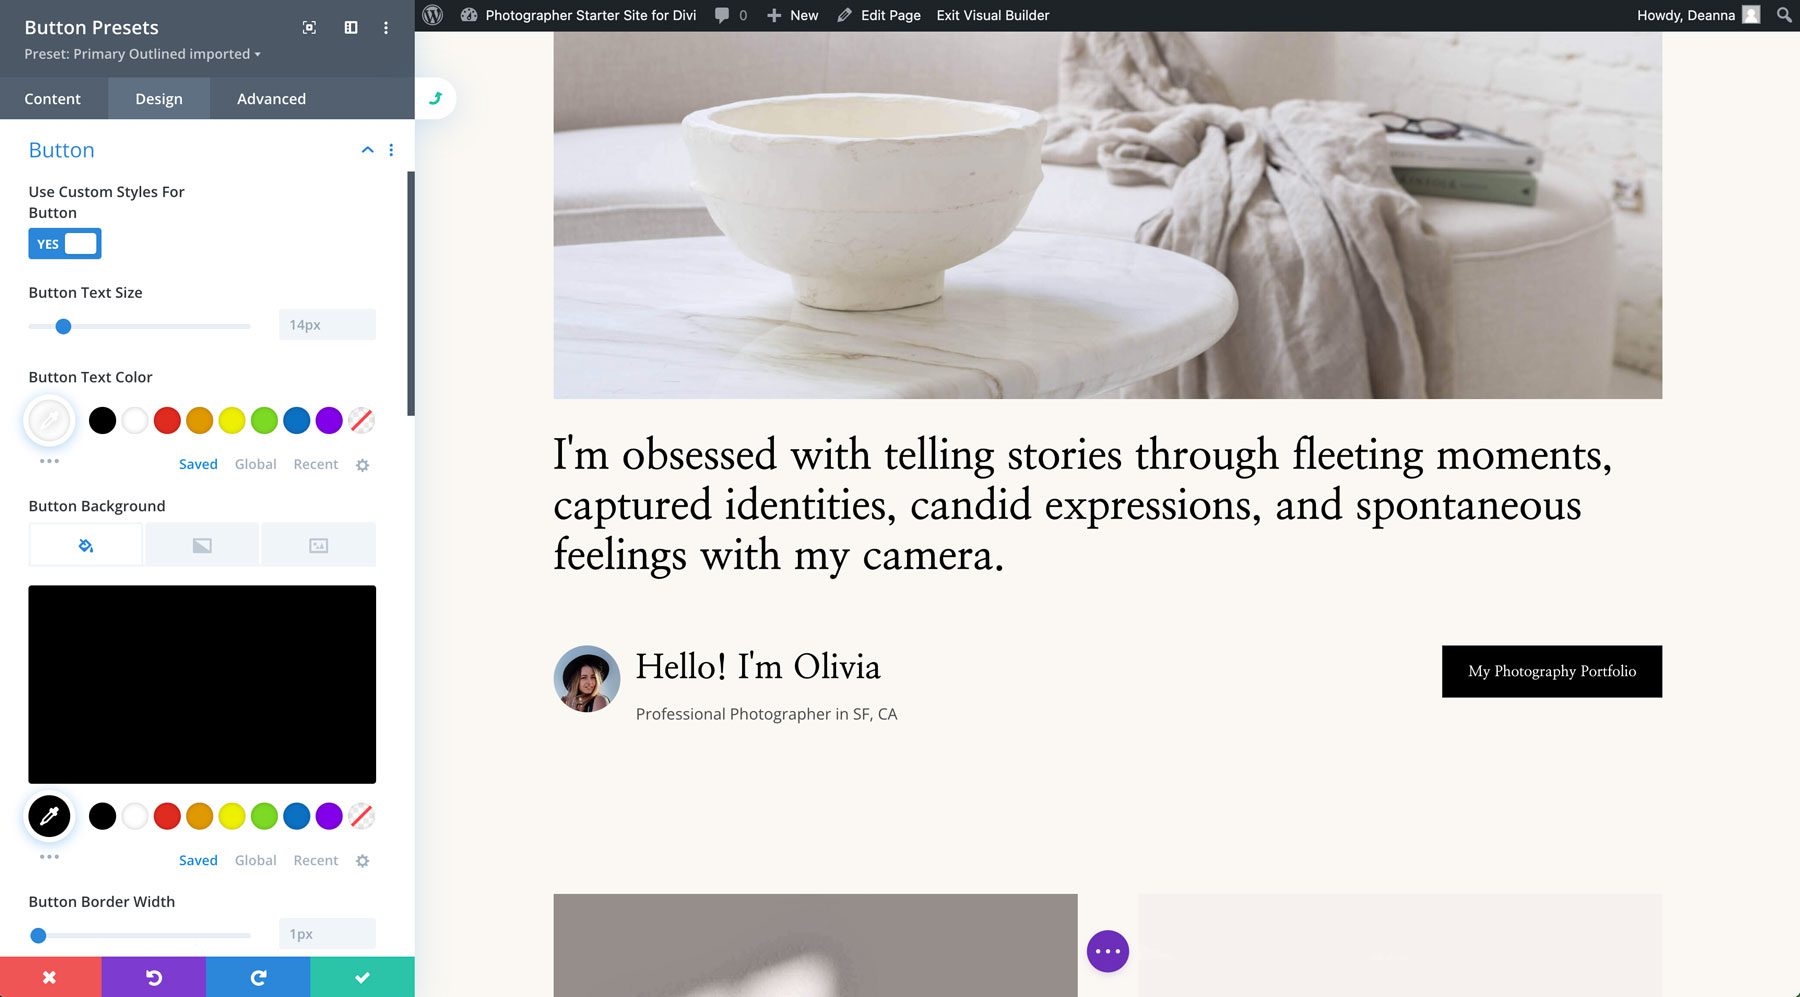
Task: Show Global colors for Button Background
Action: (255, 860)
